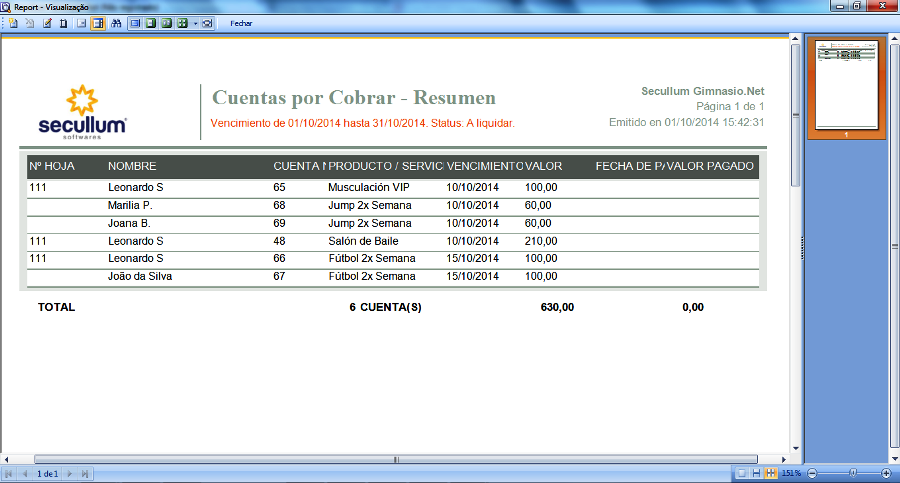Select highlighted facing pages layout icon

[770, 473]
